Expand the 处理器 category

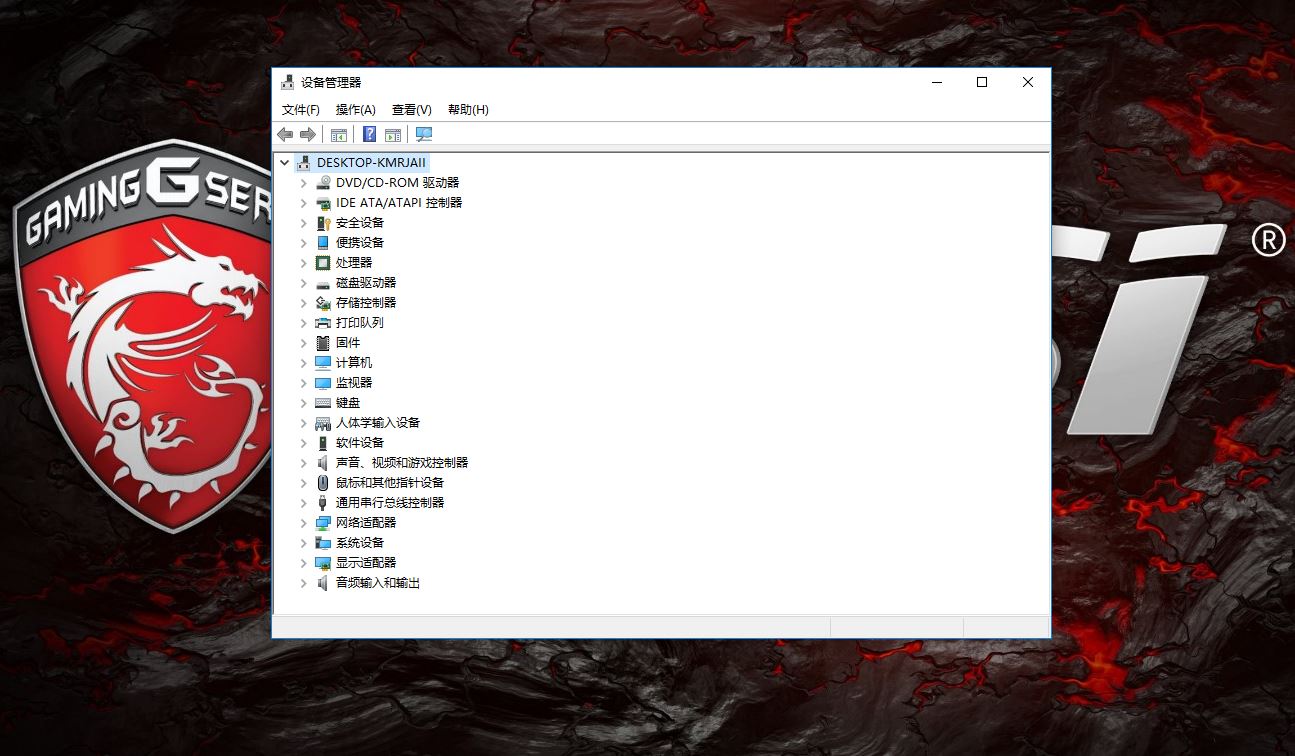(304, 262)
